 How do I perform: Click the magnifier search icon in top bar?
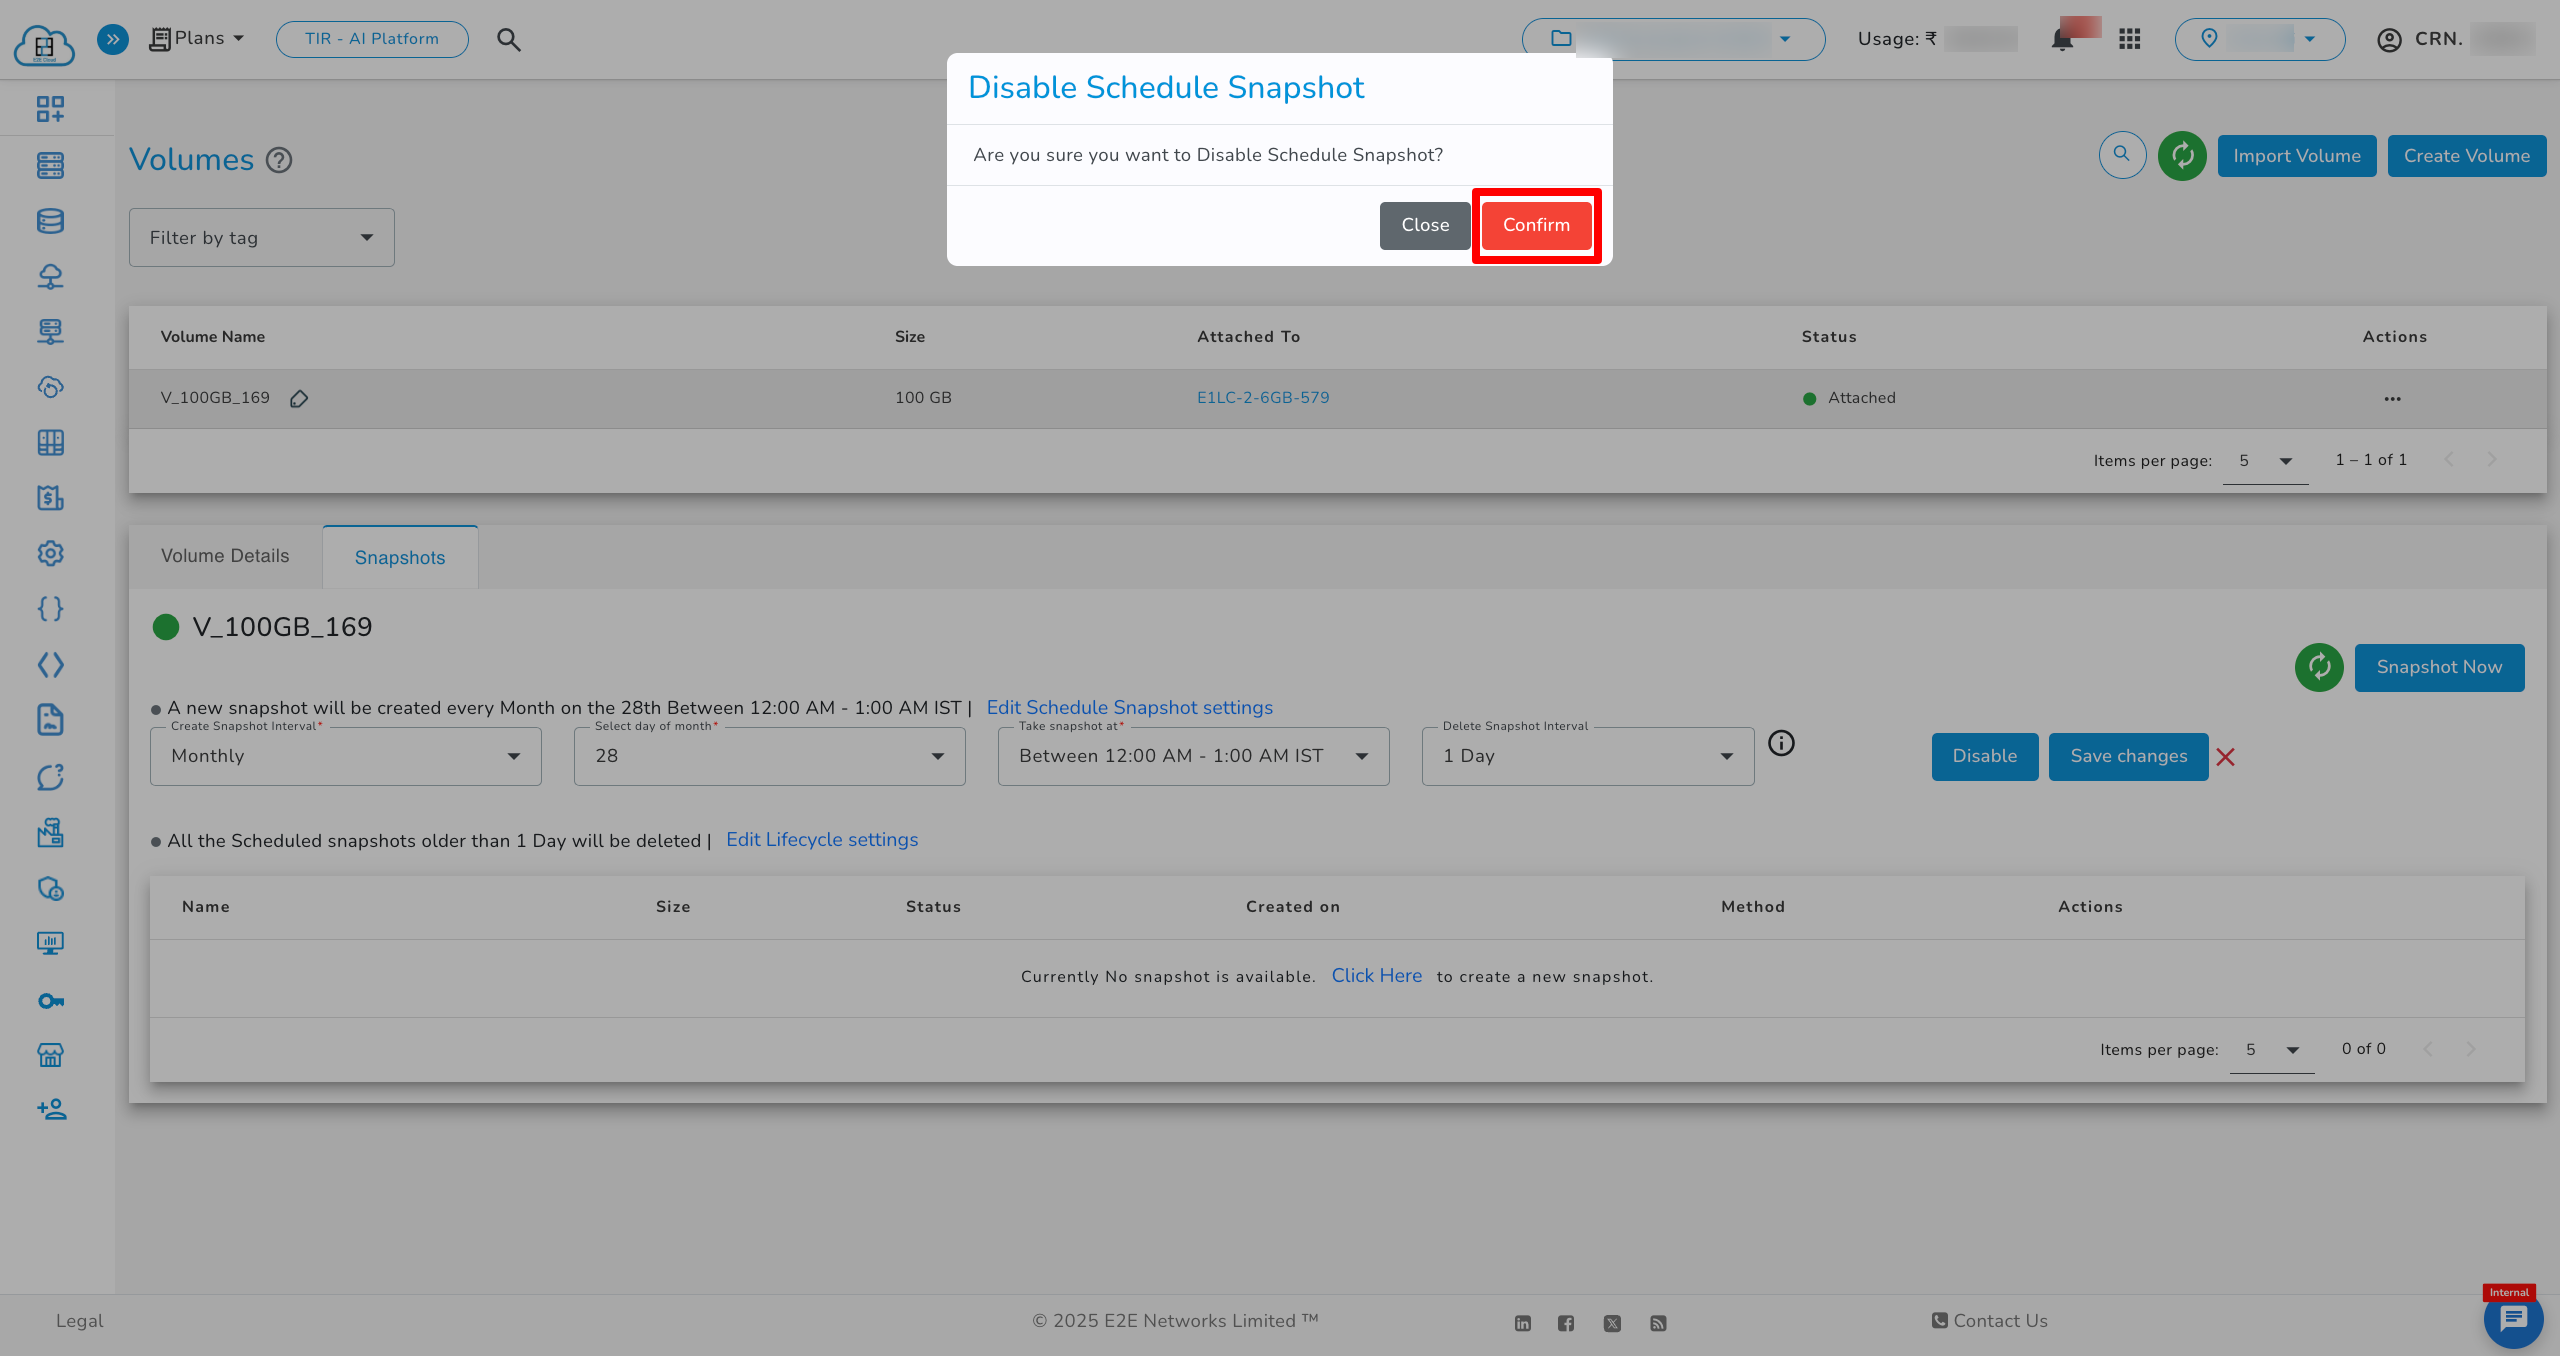509,40
